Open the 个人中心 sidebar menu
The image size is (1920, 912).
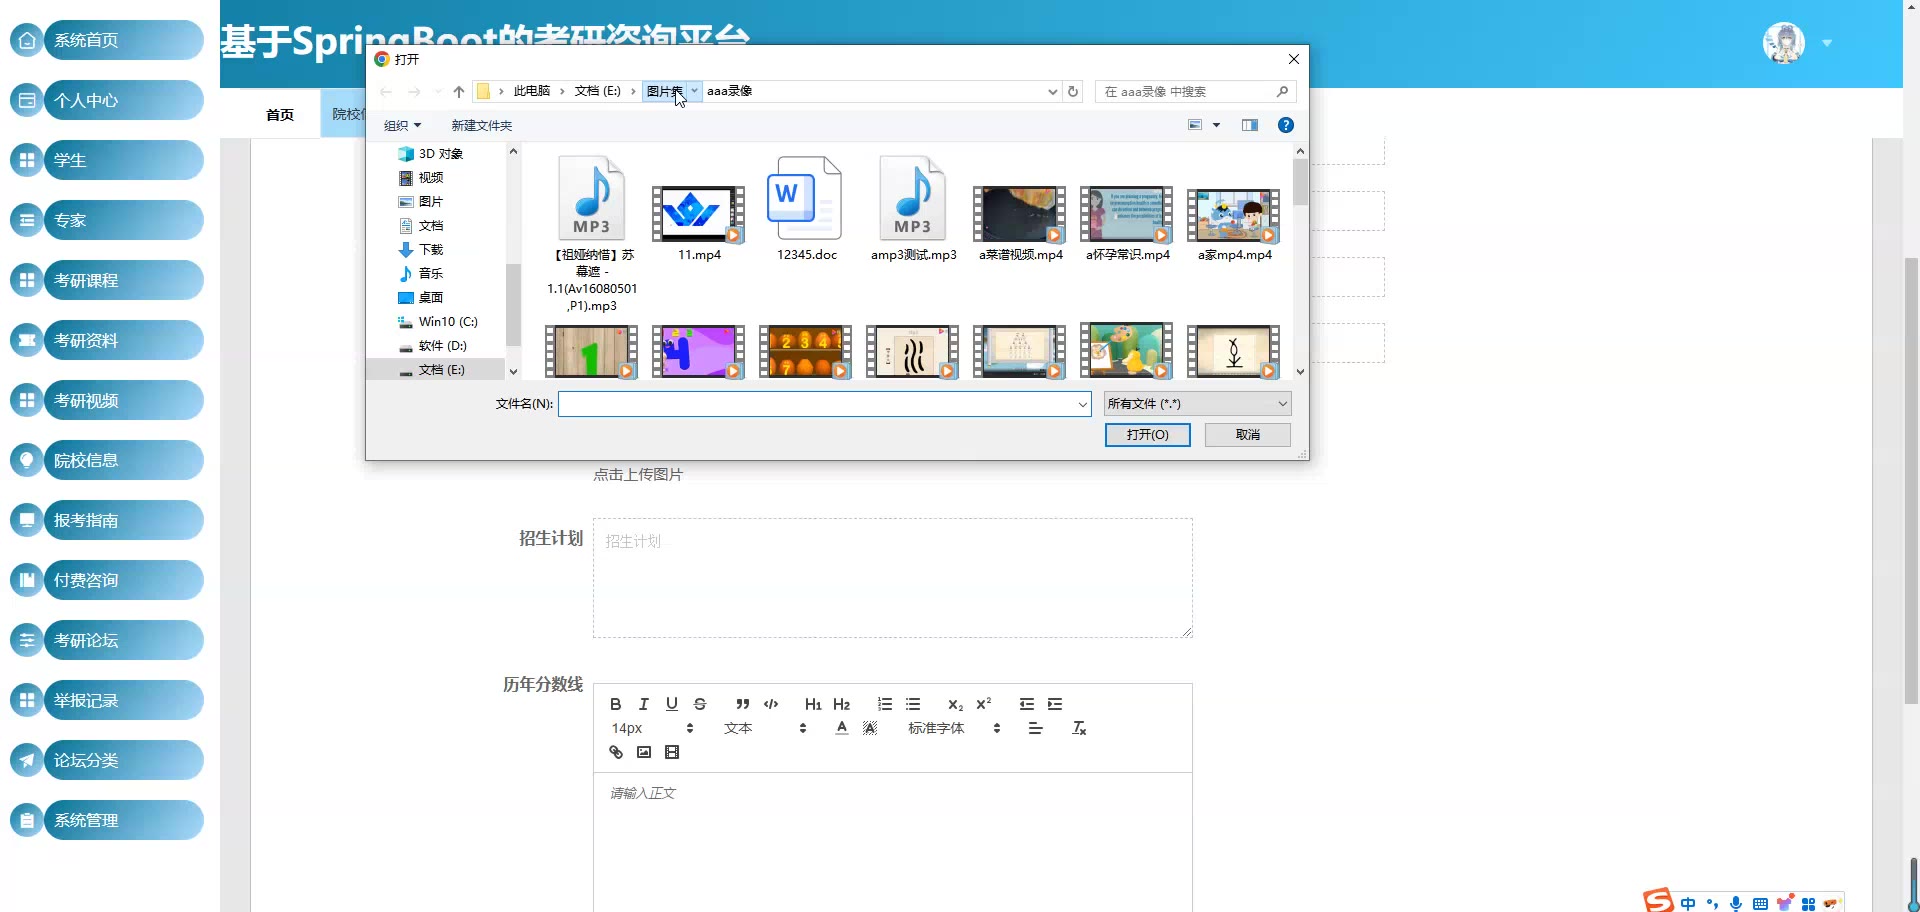(x=123, y=100)
